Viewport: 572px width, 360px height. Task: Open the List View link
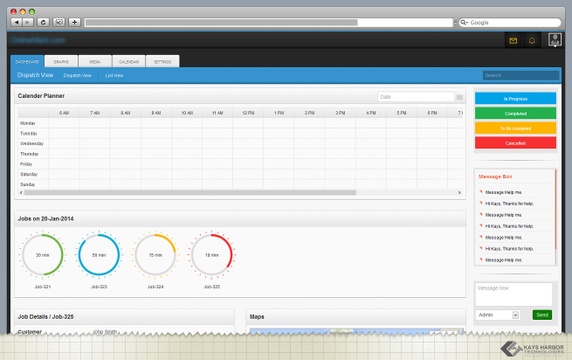click(114, 76)
